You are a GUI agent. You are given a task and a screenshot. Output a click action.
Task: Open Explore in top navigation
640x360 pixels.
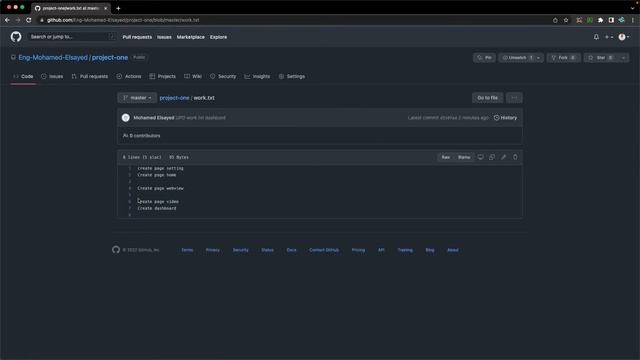point(218,37)
